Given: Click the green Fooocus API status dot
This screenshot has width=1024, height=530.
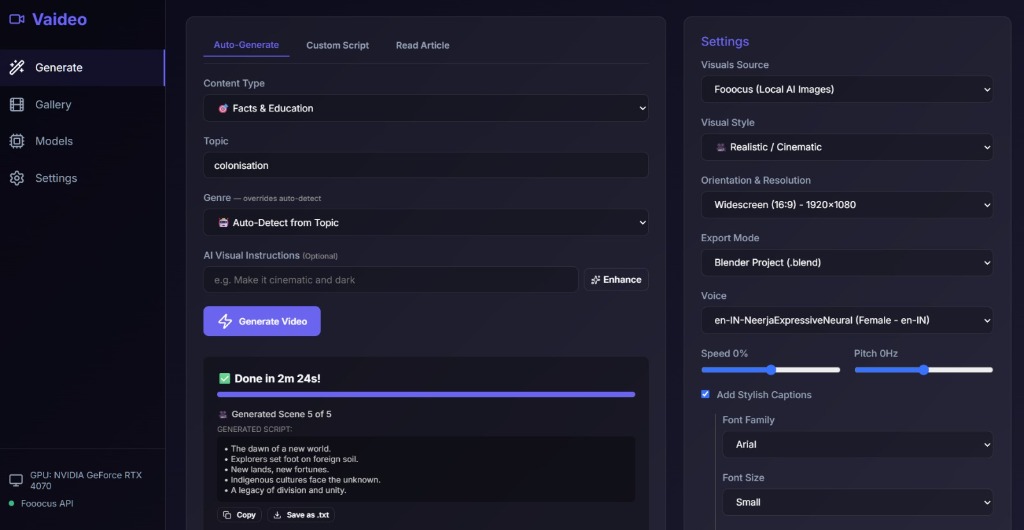Looking at the screenshot, I should (12, 503).
